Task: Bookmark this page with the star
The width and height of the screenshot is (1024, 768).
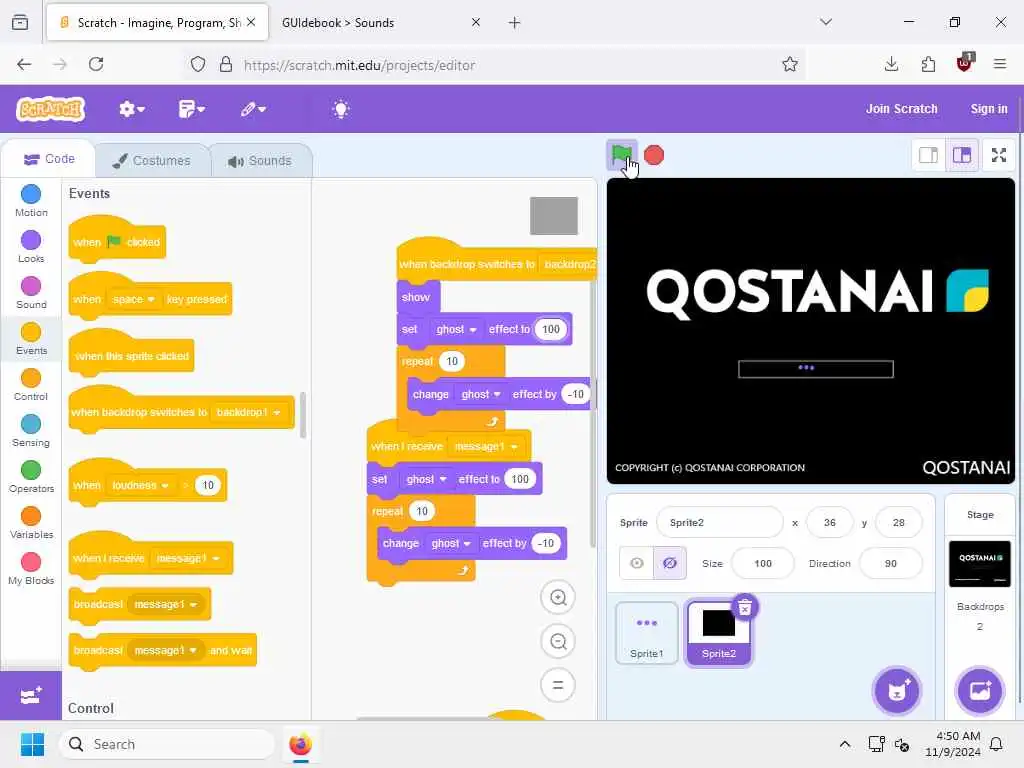Action: click(x=790, y=64)
